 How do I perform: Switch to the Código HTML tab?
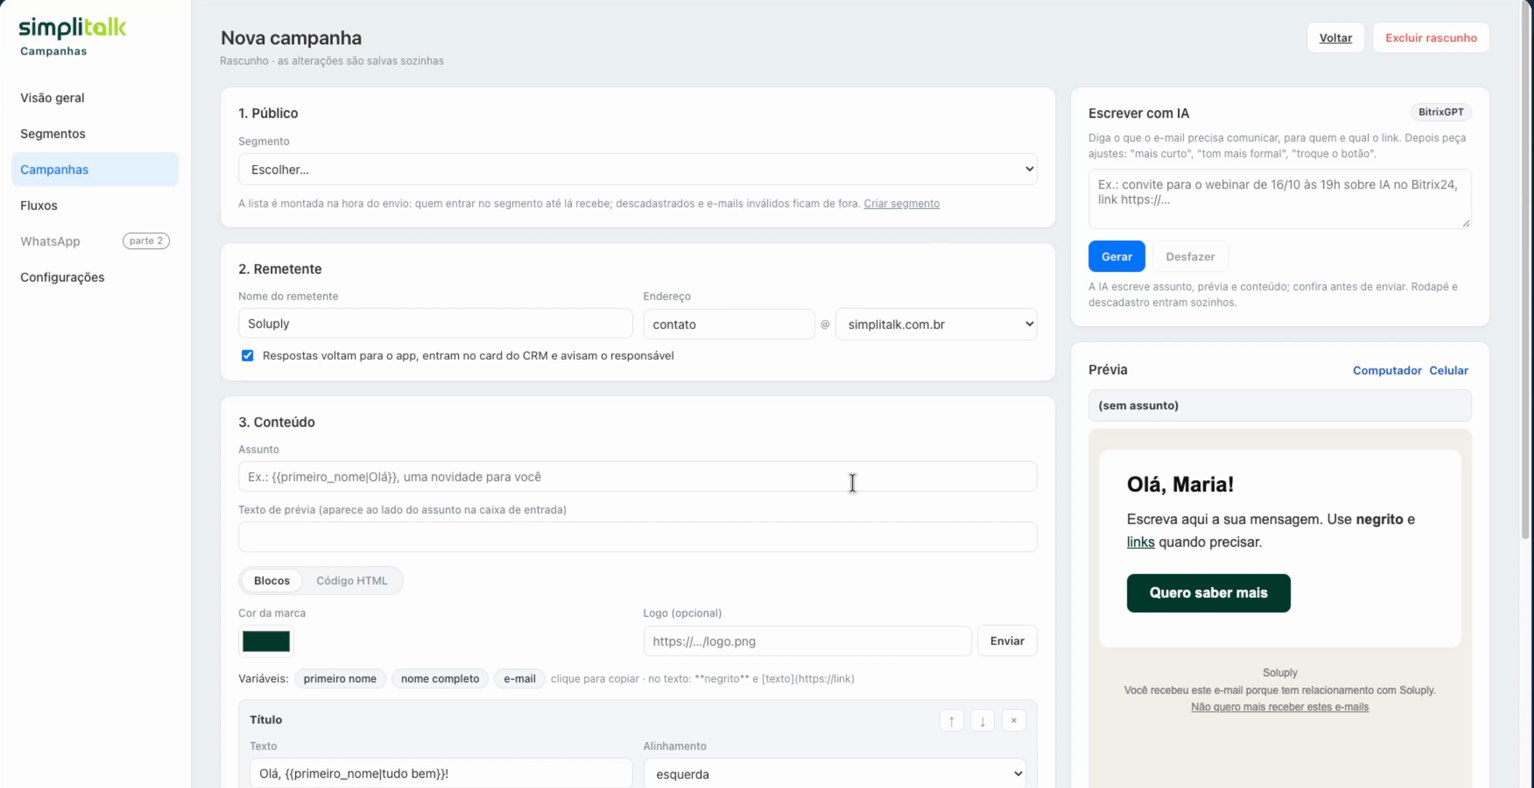(x=351, y=581)
